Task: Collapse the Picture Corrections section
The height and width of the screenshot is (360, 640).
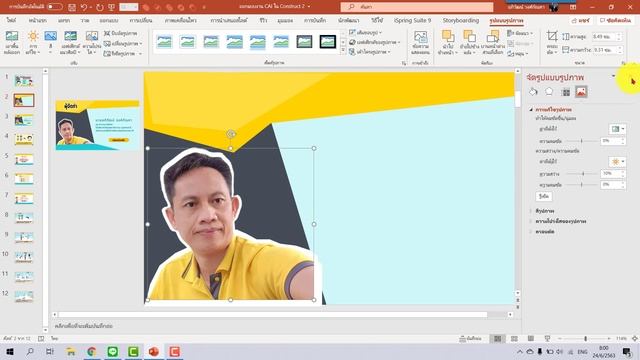Action: [531, 109]
